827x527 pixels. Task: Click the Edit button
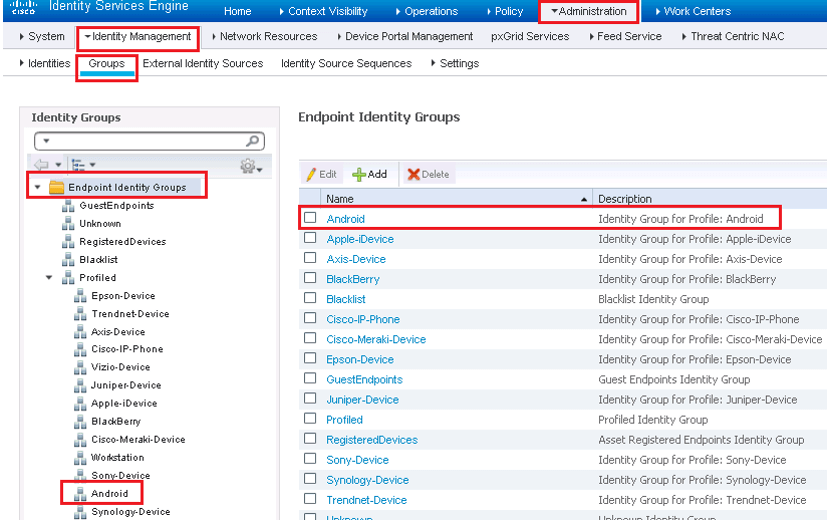pyautogui.click(x=322, y=174)
